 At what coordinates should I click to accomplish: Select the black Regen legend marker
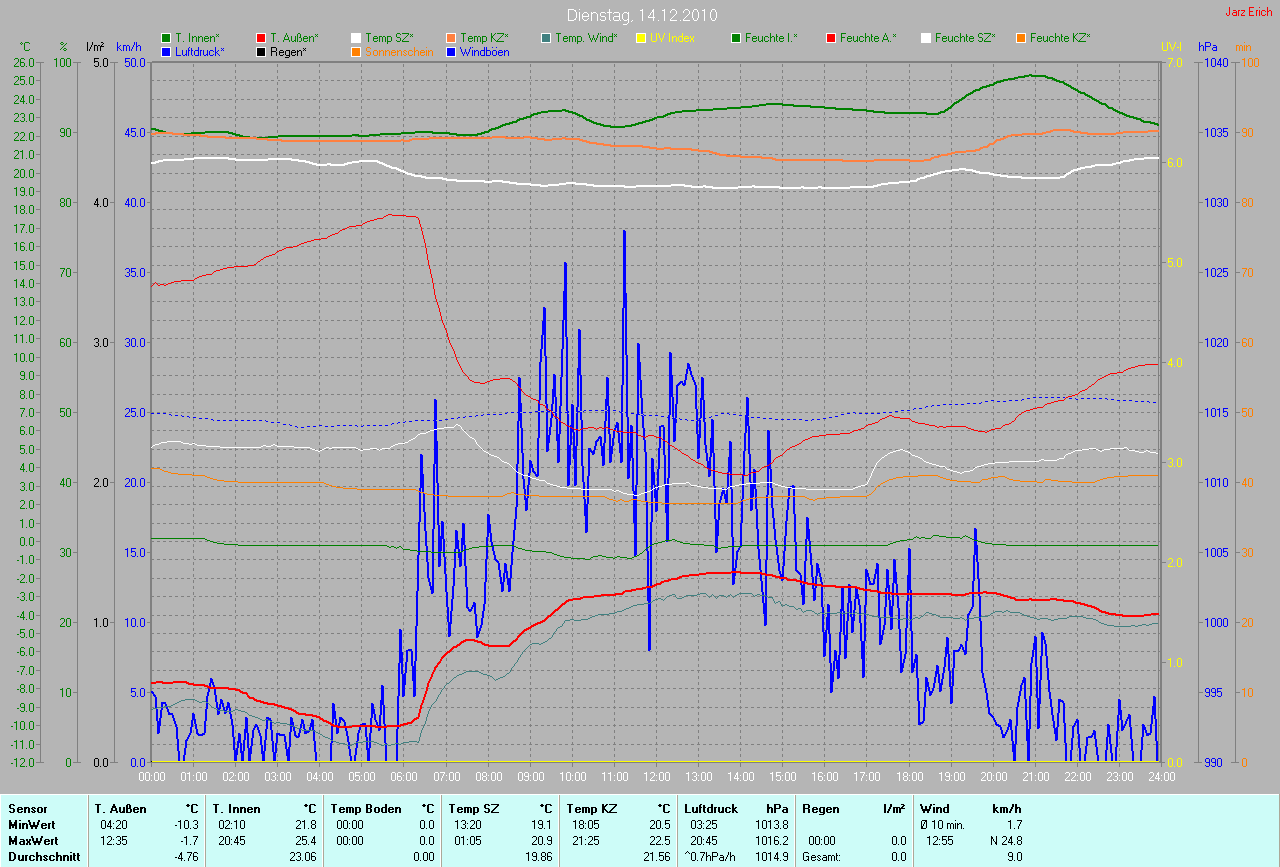coord(261,51)
